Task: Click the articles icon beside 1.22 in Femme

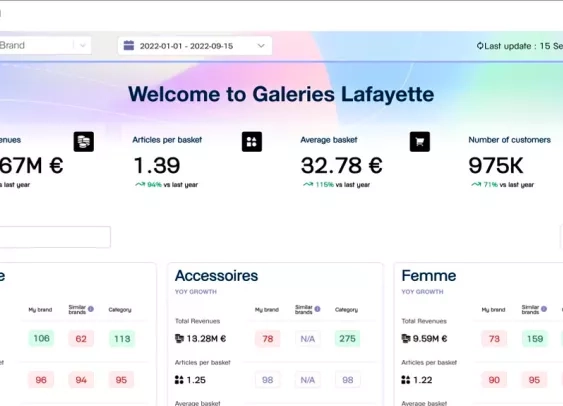Action: 405,380
